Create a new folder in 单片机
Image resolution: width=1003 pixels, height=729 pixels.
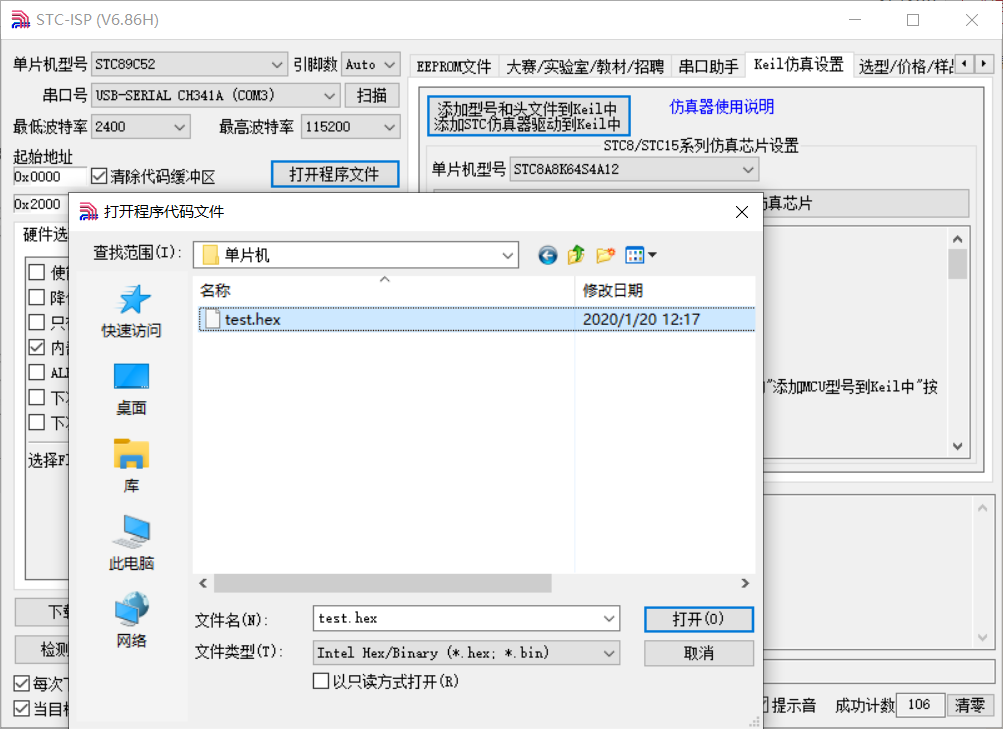[603, 255]
